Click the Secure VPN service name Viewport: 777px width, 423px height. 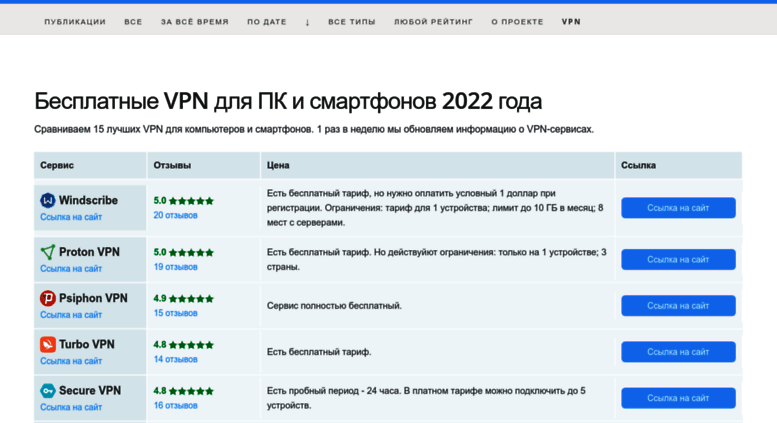pos(90,390)
